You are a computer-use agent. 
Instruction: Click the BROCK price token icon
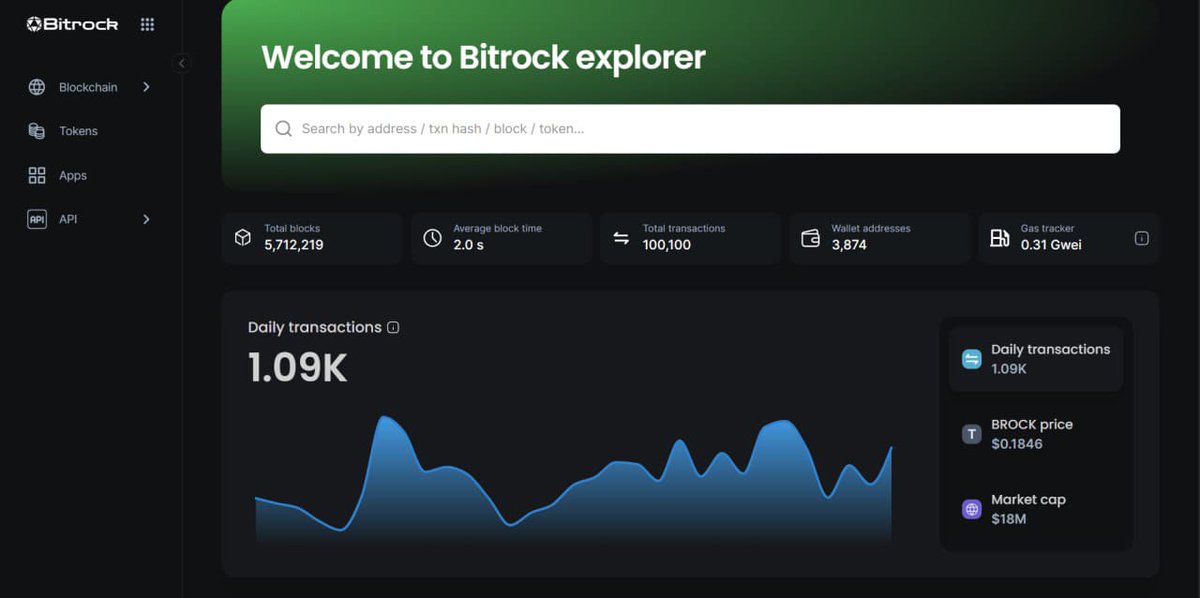(x=972, y=434)
